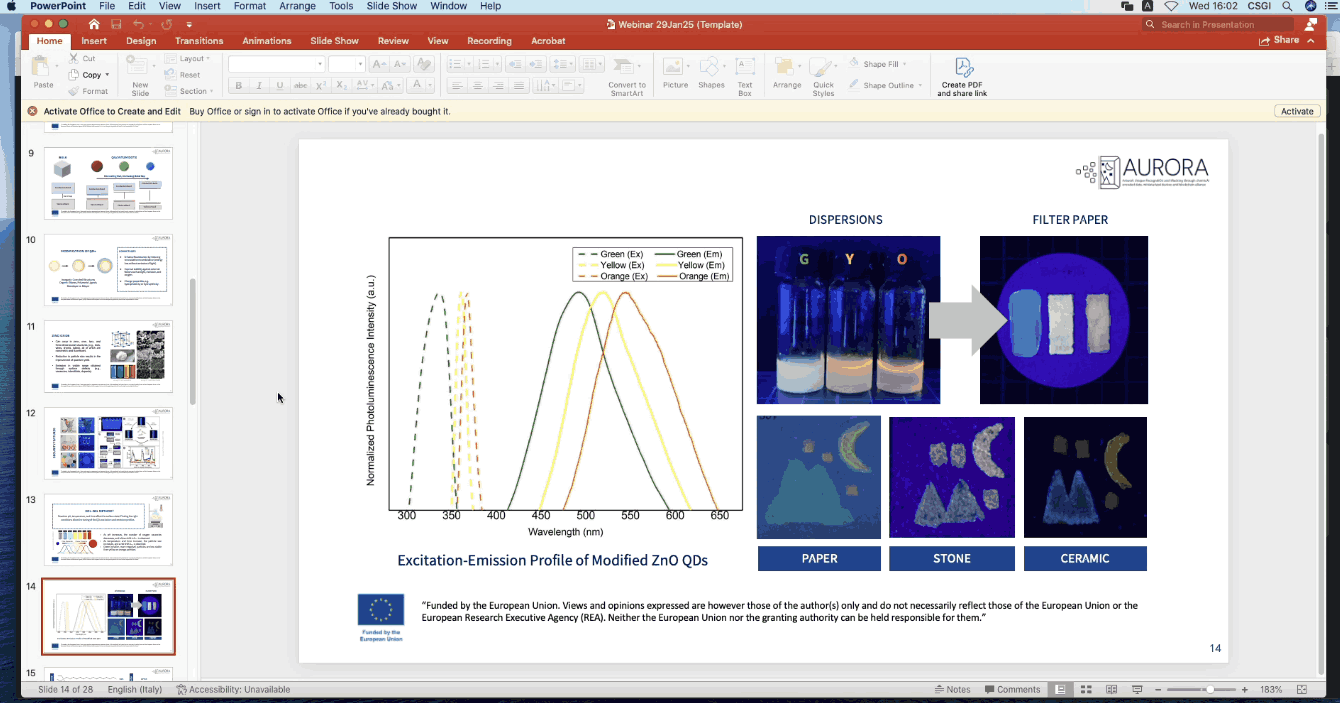Click English (Italy) language in the status bar

(x=136, y=690)
